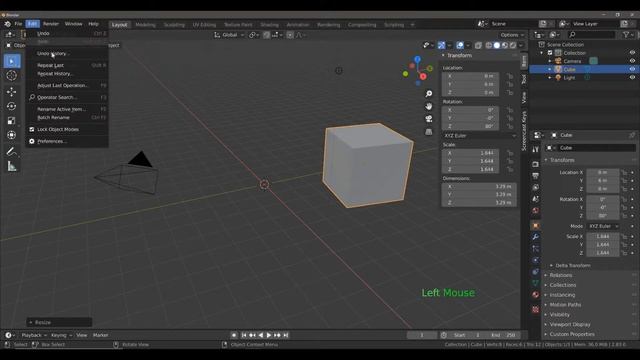Hide the Collection with its eye icon

632,53
